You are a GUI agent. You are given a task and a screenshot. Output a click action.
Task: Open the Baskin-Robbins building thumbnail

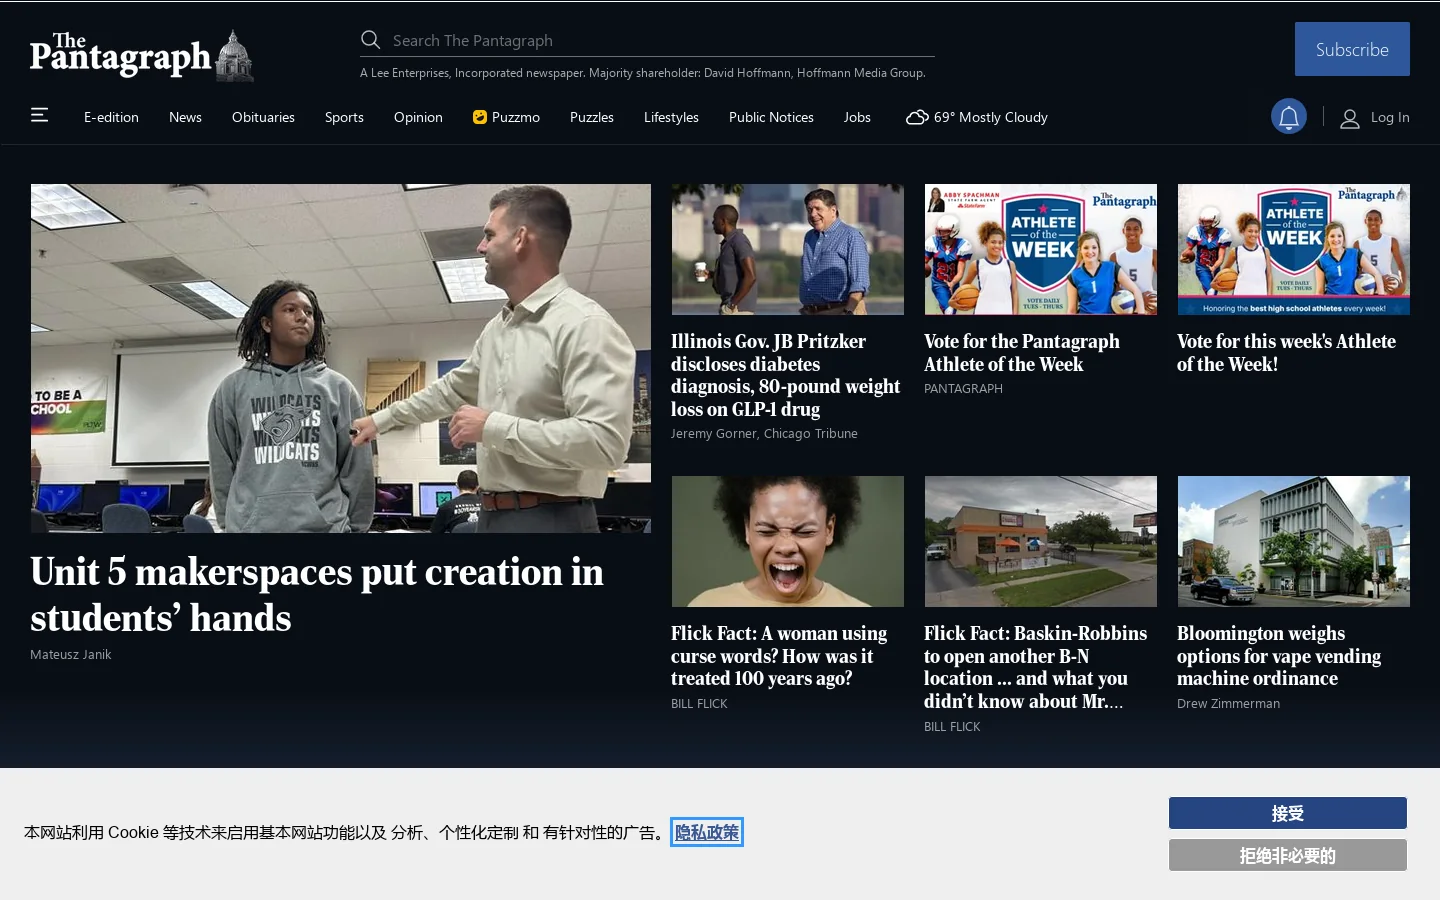(1041, 541)
